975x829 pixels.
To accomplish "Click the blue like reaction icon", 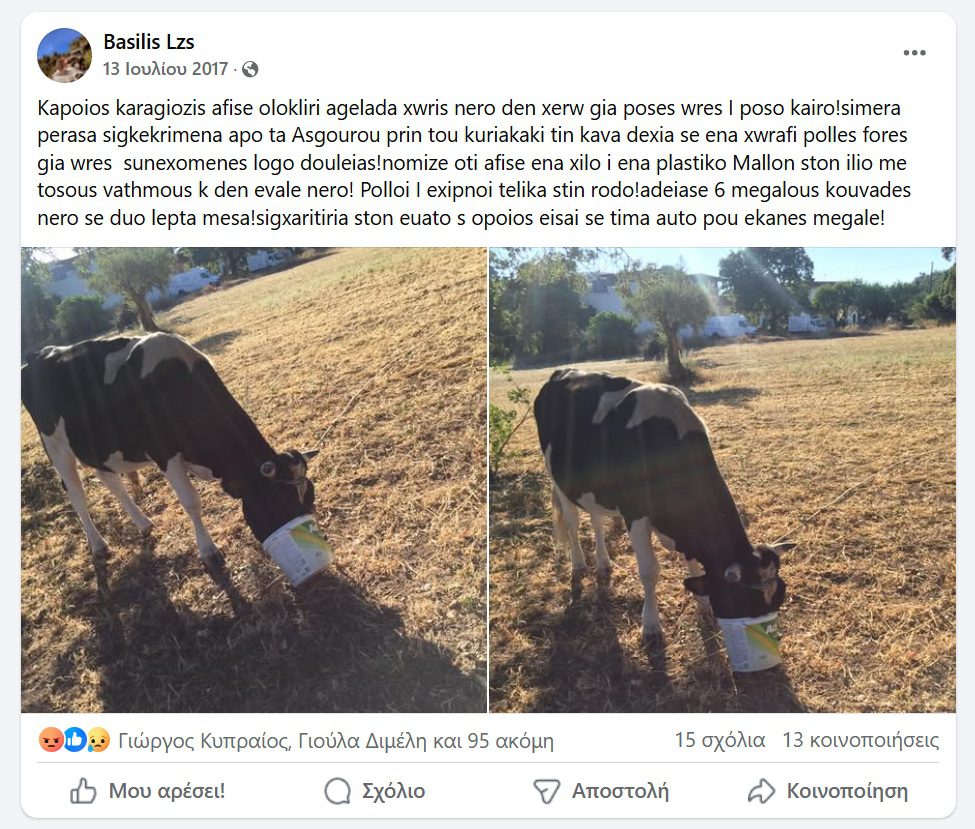I will (74, 740).
